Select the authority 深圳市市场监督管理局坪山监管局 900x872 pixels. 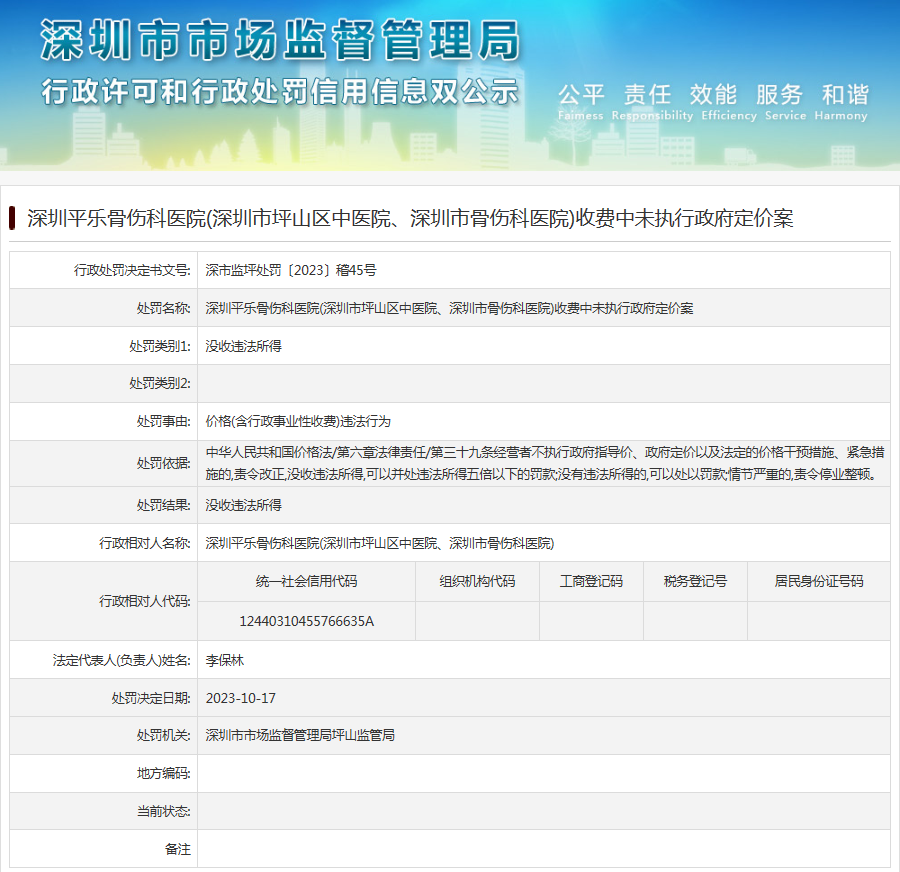tap(300, 735)
